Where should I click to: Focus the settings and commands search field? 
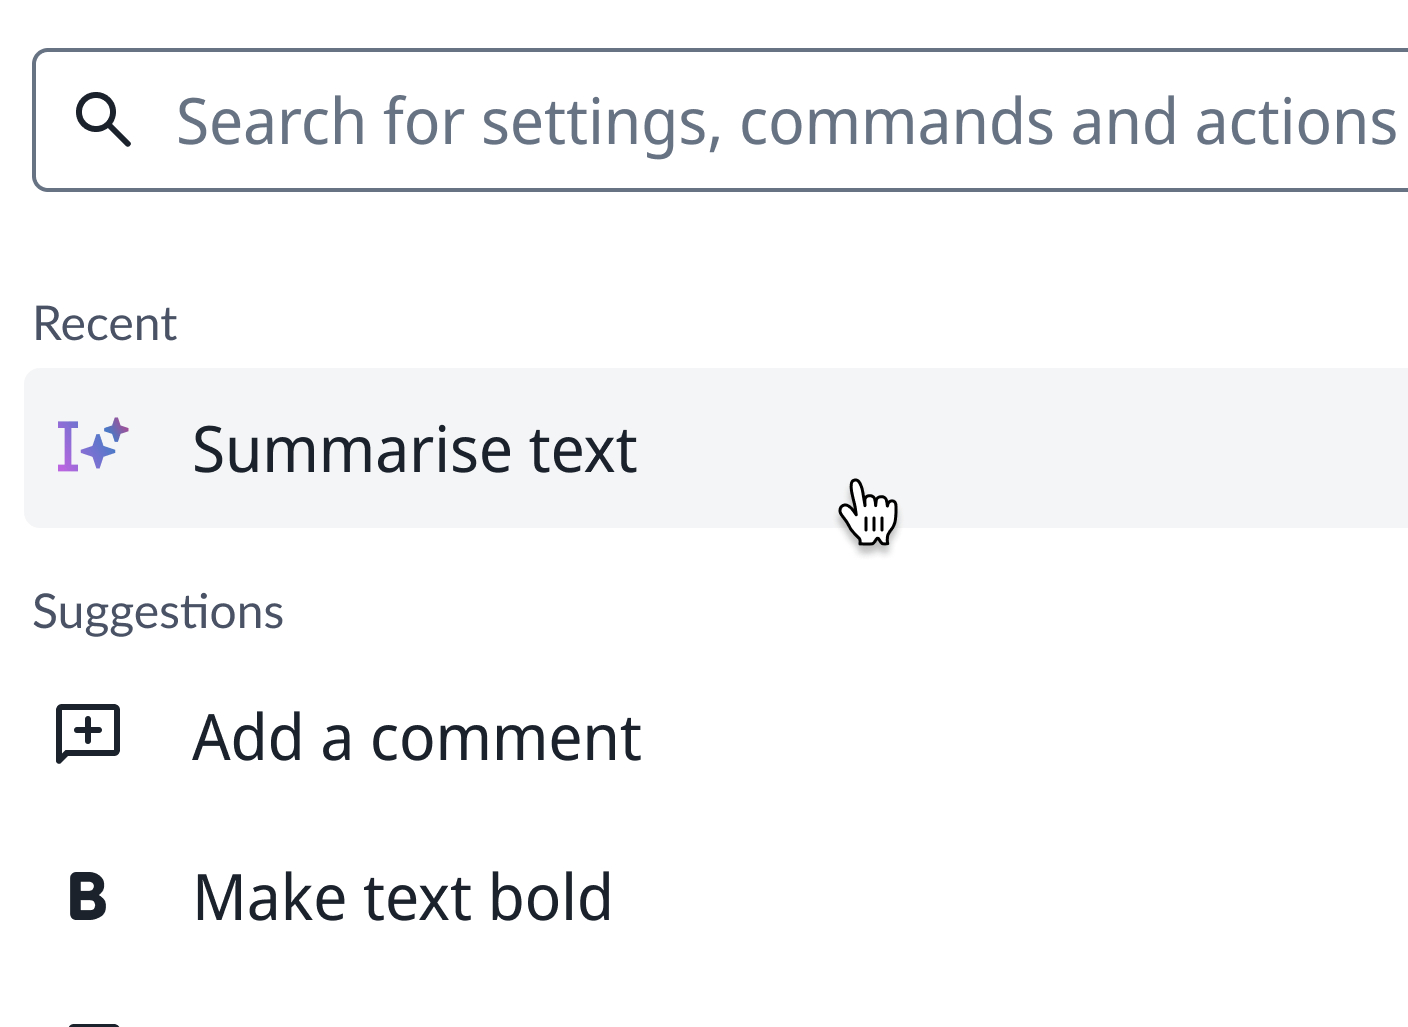pyautogui.click(x=780, y=121)
